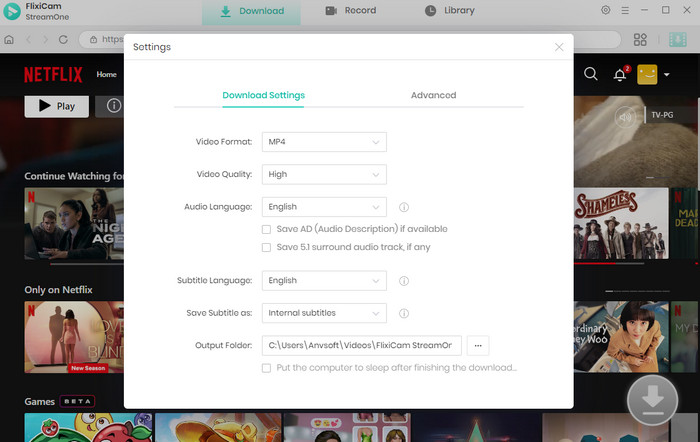Open Save Subtitle as dropdown
The width and height of the screenshot is (700, 442).
click(x=324, y=313)
